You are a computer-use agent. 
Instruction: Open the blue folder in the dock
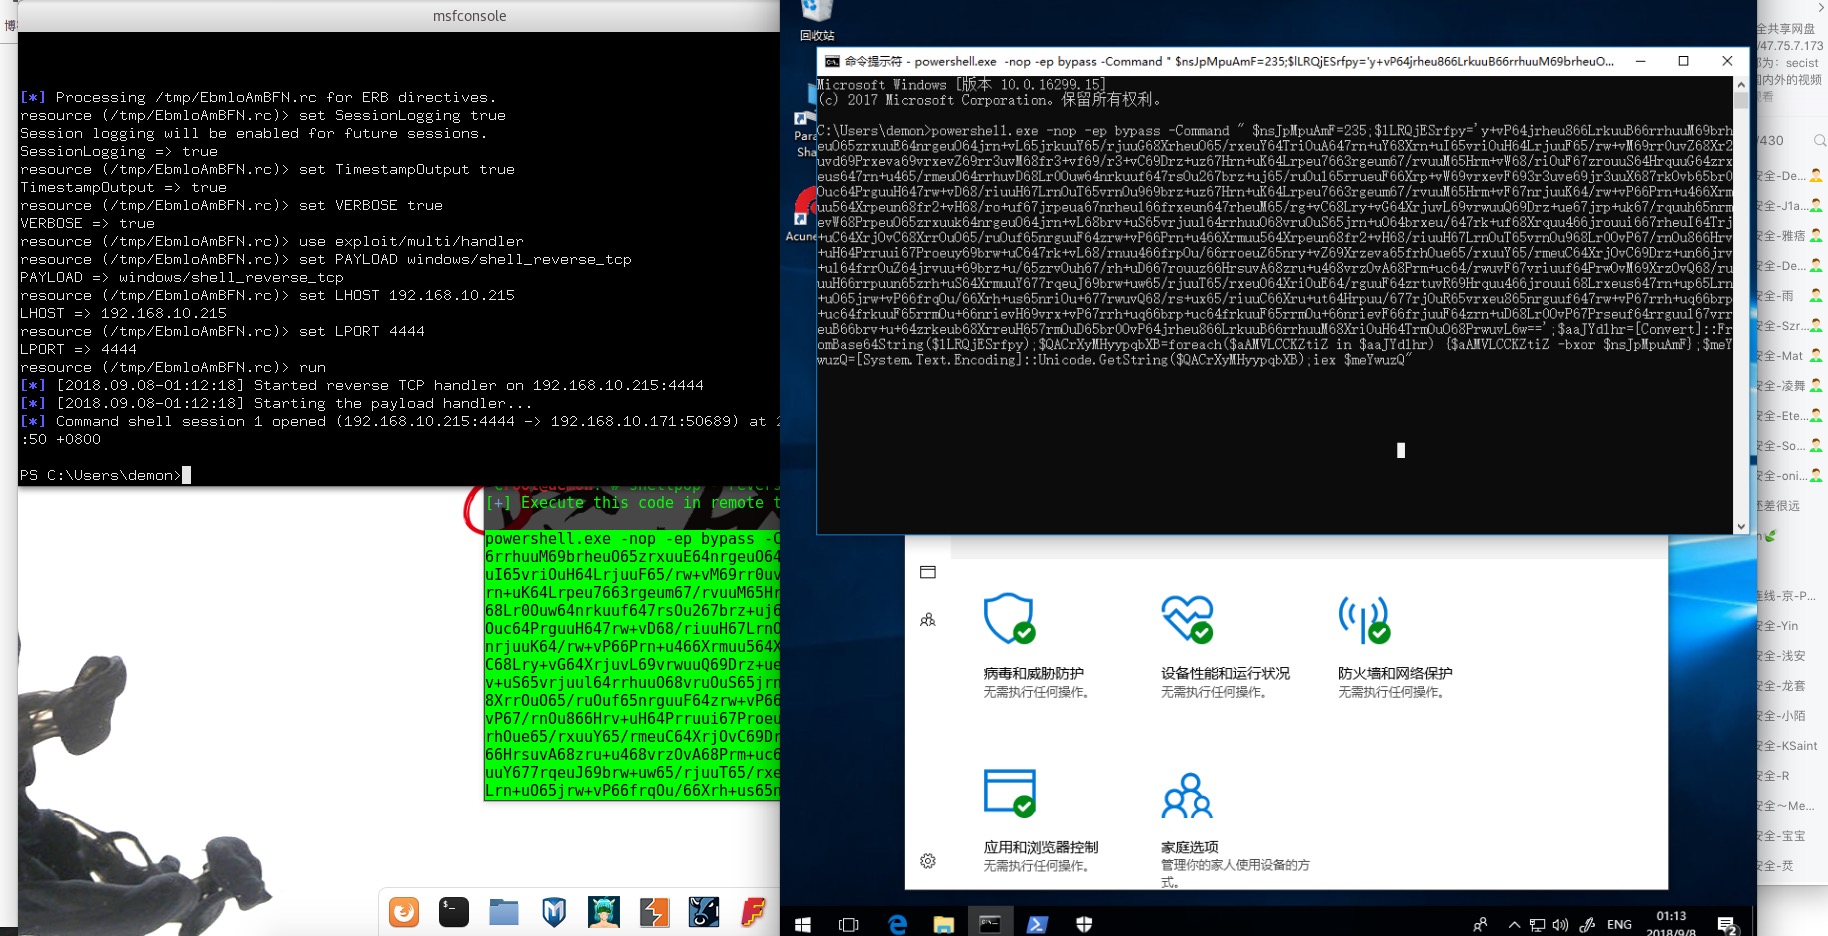click(504, 912)
